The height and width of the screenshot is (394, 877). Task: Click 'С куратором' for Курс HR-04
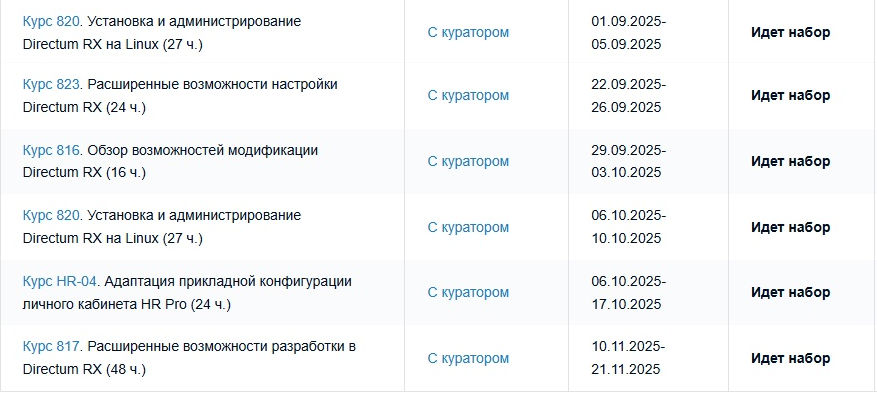468,293
